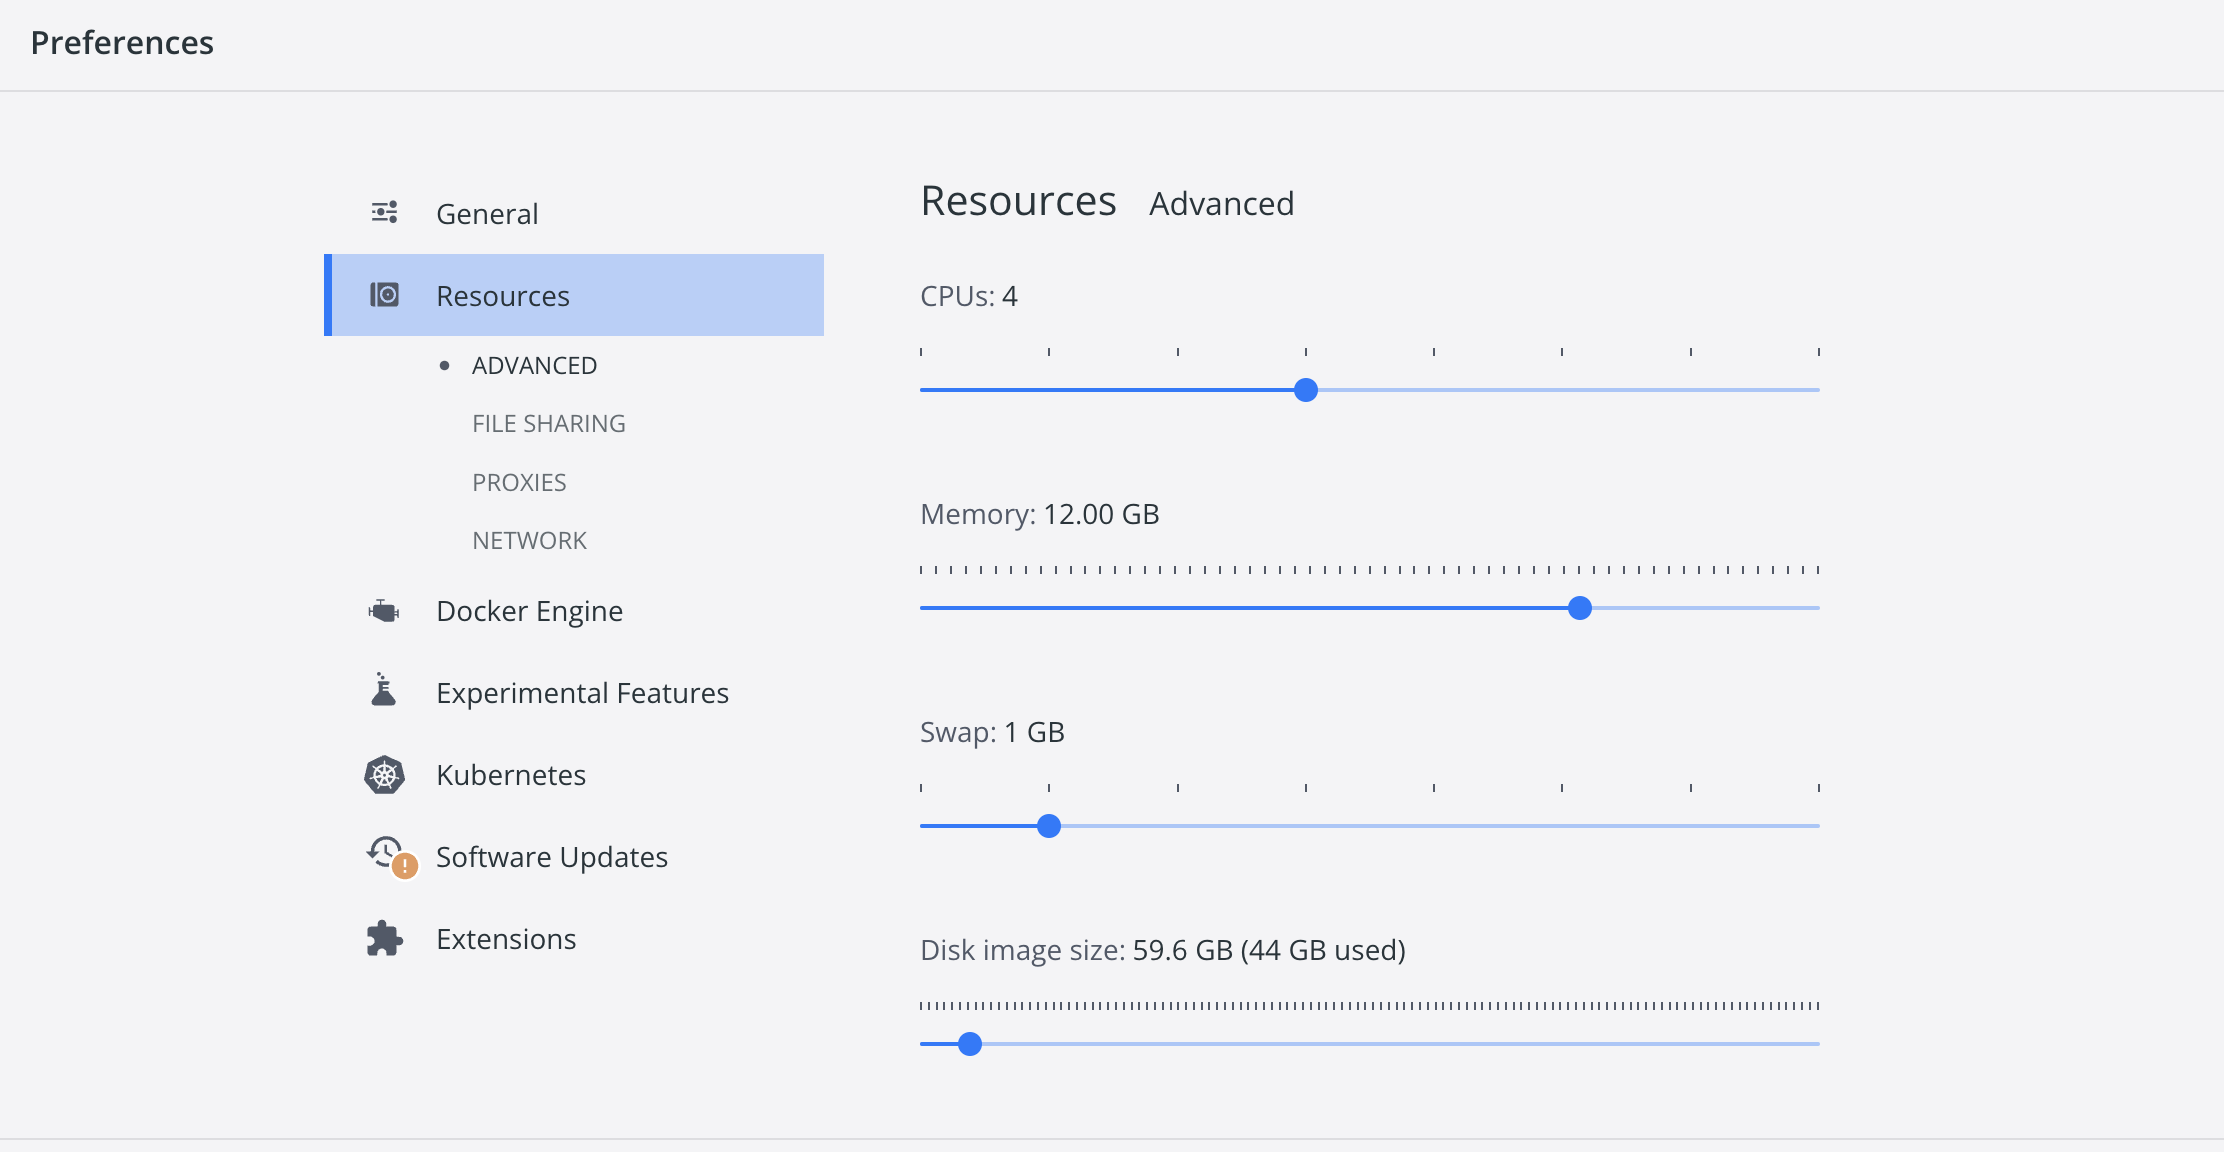2224x1152 pixels.
Task: Click the Memory slider handle
Action: 1580,608
